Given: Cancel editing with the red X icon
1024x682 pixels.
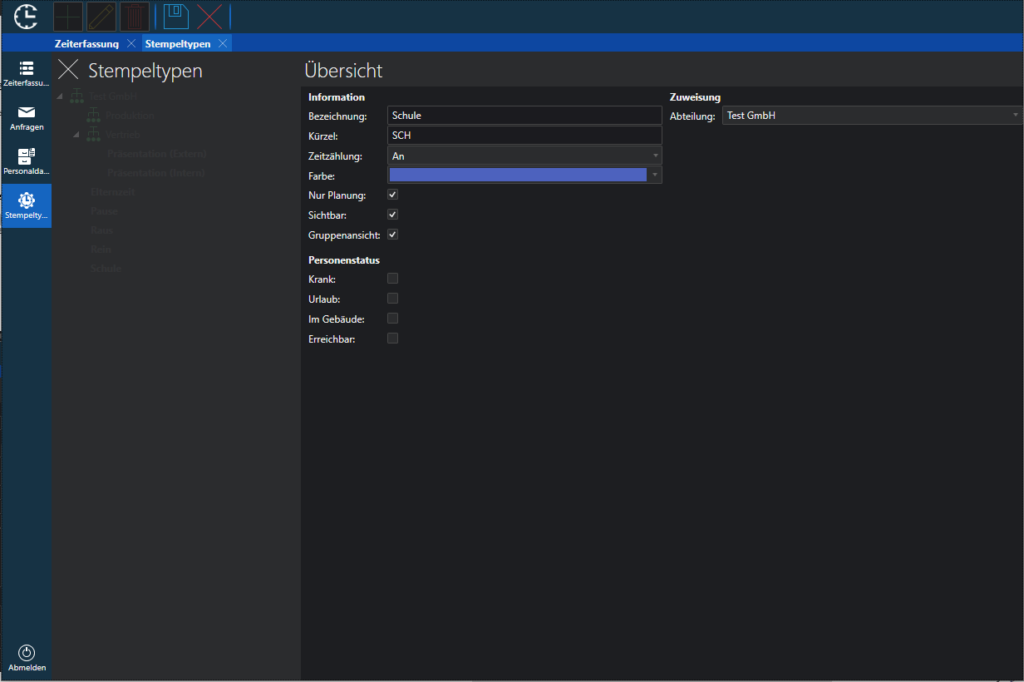Looking at the screenshot, I should click(x=210, y=17).
